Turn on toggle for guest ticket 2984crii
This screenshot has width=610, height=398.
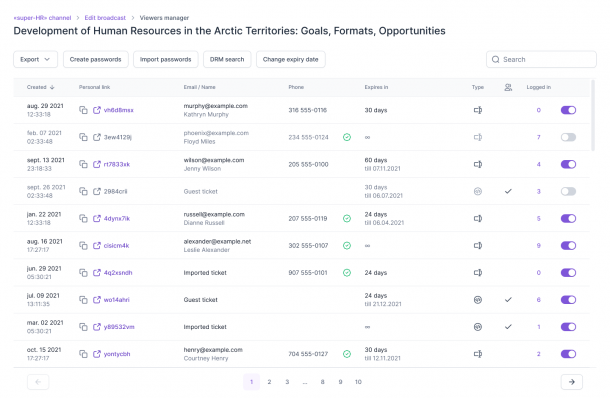(x=568, y=191)
